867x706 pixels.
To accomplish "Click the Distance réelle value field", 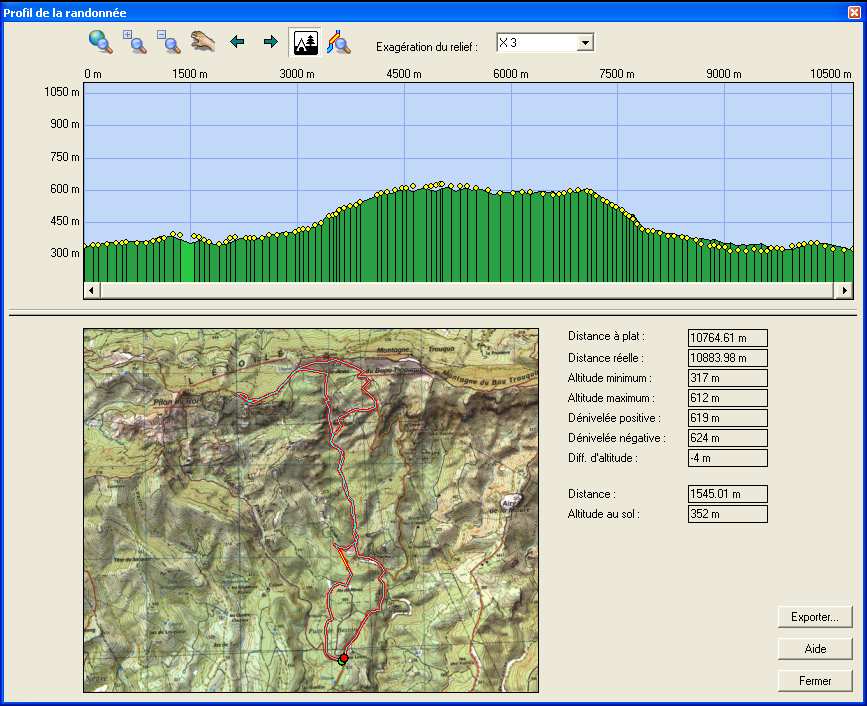I will (x=728, y=358).
